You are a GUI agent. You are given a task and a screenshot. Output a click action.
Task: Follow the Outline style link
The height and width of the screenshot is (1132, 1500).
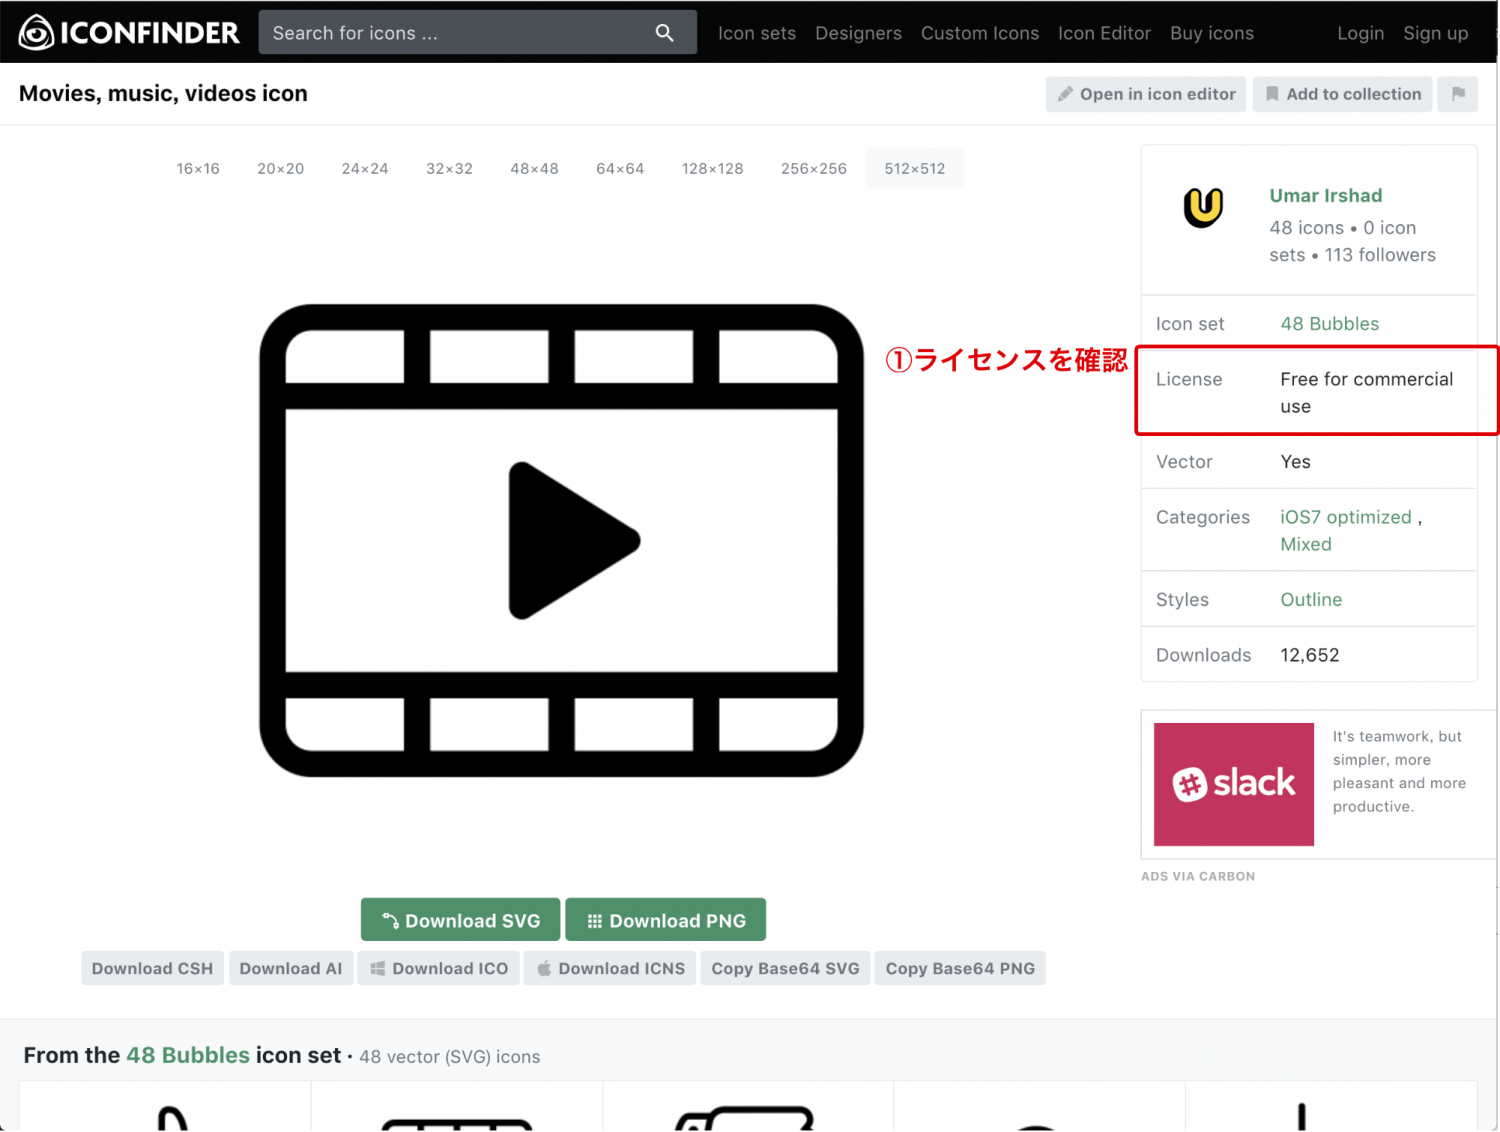[x=1311, y=600]
